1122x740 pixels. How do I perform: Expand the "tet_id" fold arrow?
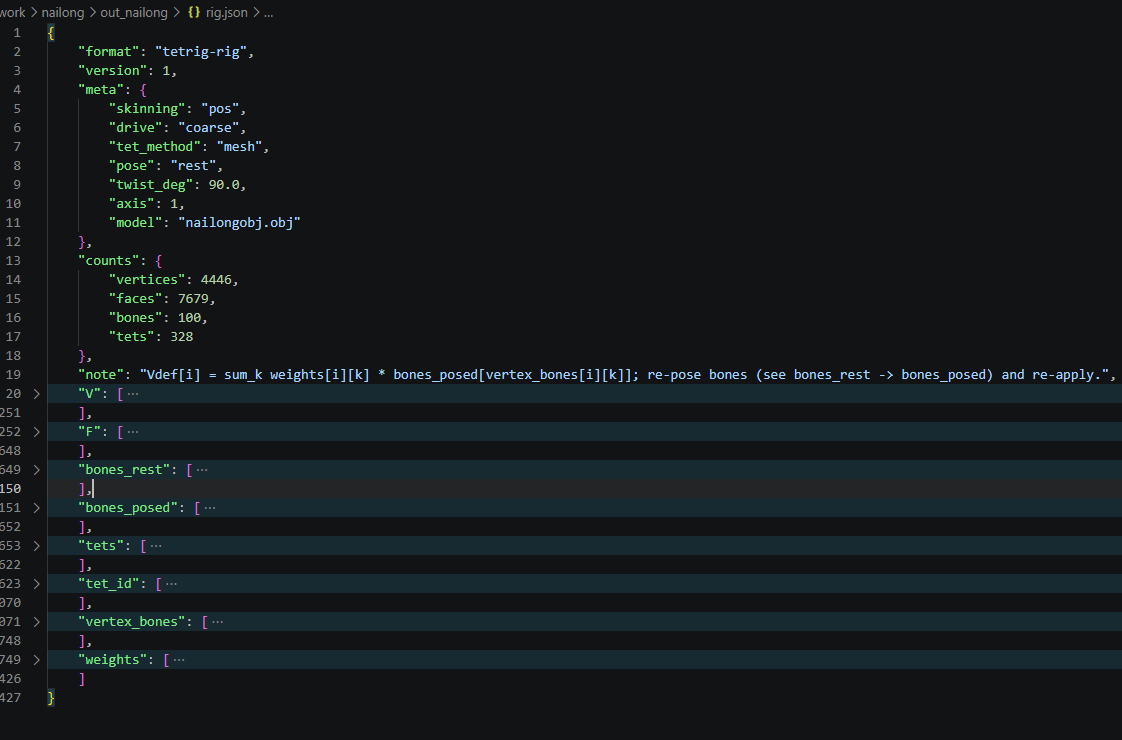pos(36,584)
